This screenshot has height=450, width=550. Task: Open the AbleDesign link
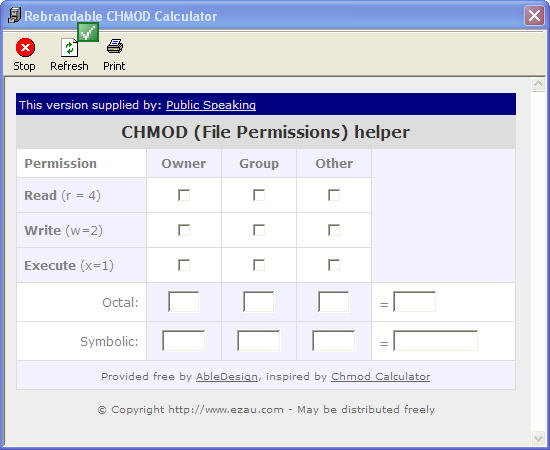point(227,377)
